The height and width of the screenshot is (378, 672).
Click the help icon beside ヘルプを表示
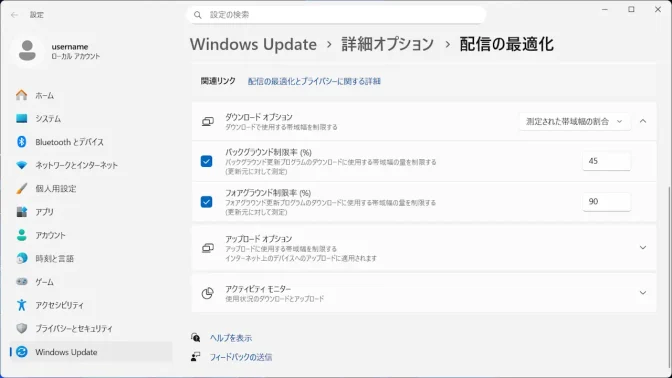coord(195,338)
